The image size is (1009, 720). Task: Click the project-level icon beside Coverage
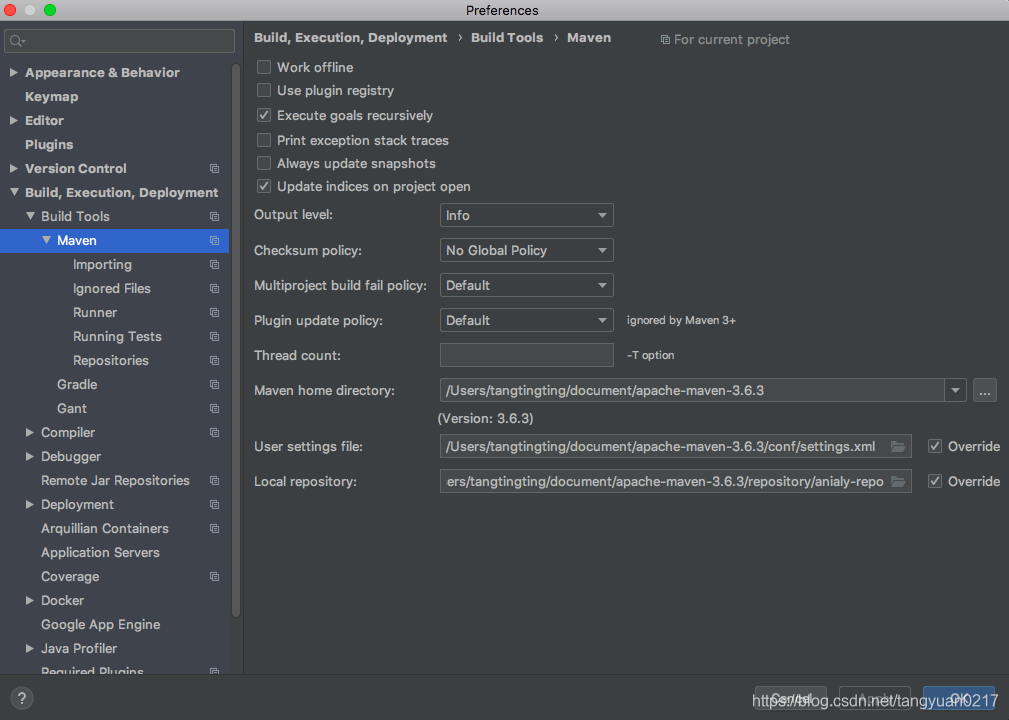(x=214, y=577)
